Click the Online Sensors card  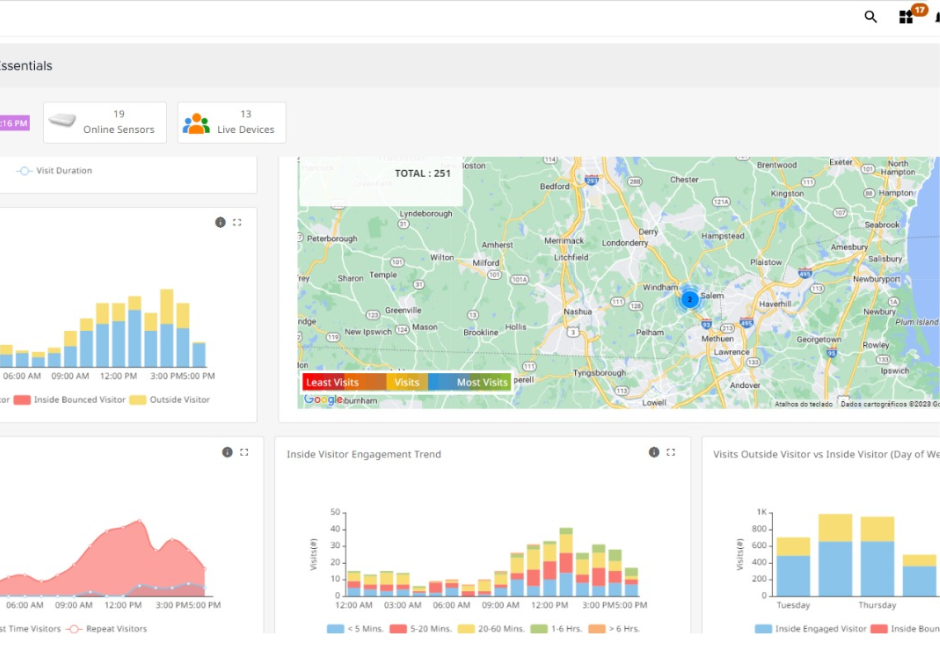click(105, 122)
